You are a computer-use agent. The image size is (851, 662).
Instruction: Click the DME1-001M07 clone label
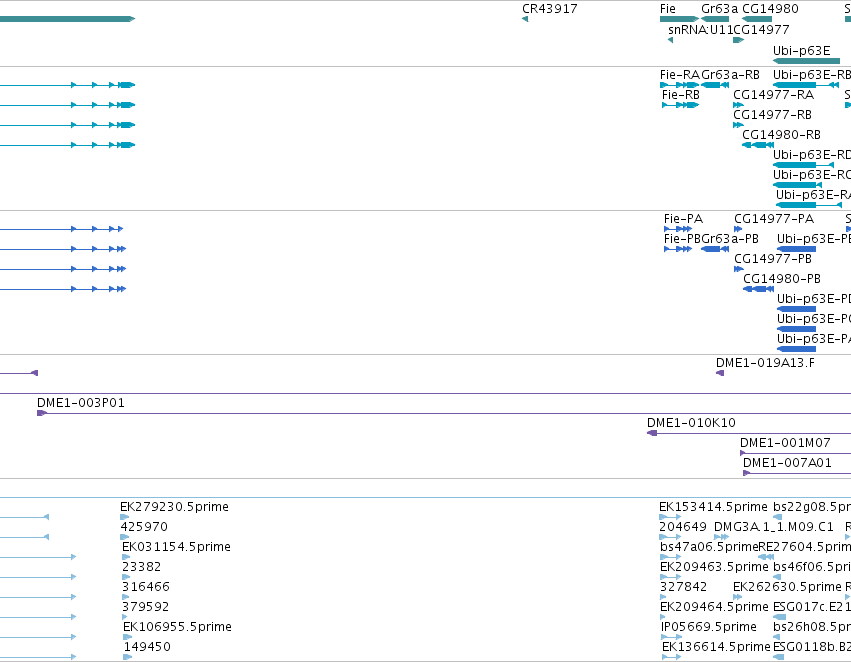785,443
